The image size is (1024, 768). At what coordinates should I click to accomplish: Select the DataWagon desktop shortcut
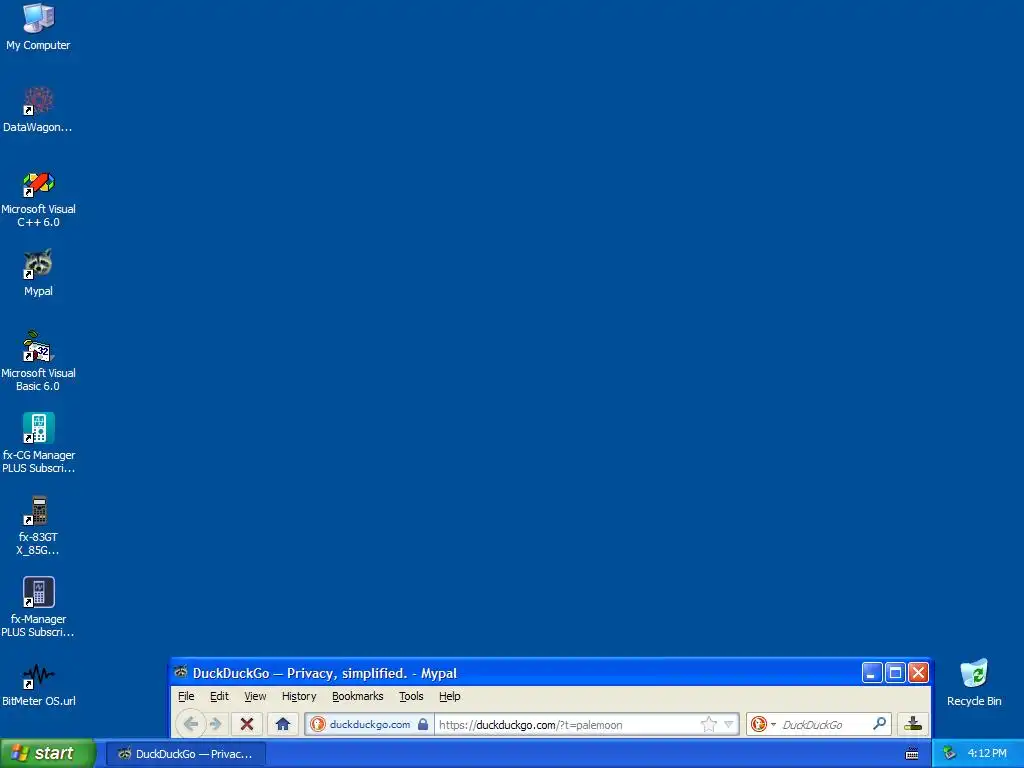[38, 110]
